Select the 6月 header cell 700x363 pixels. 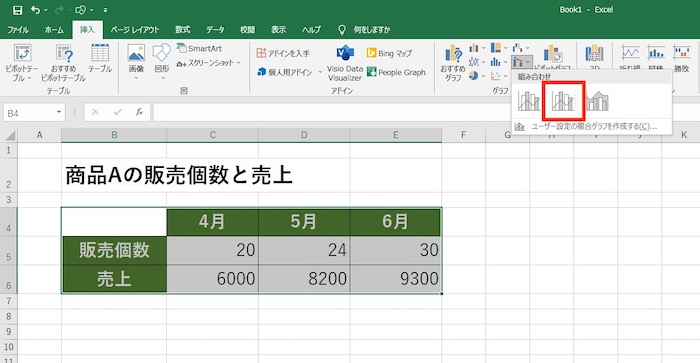[x=396, y=221]
